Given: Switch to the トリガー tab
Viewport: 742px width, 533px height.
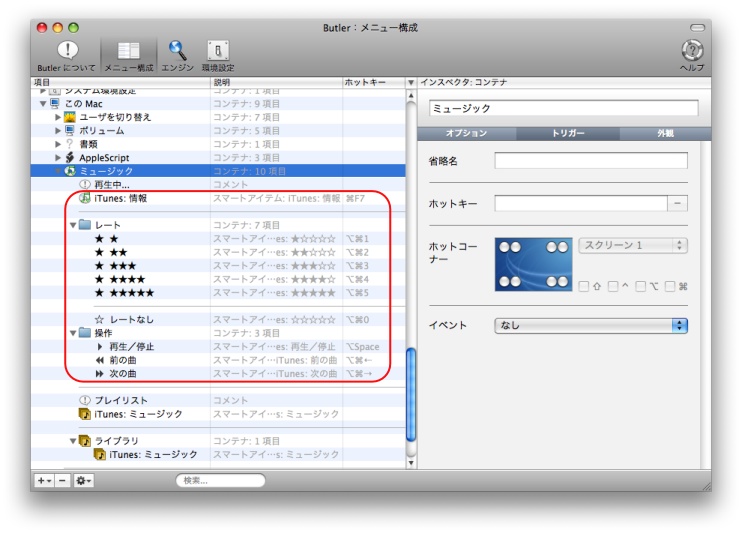Looking at the screenshot, I should click(568, 133).
